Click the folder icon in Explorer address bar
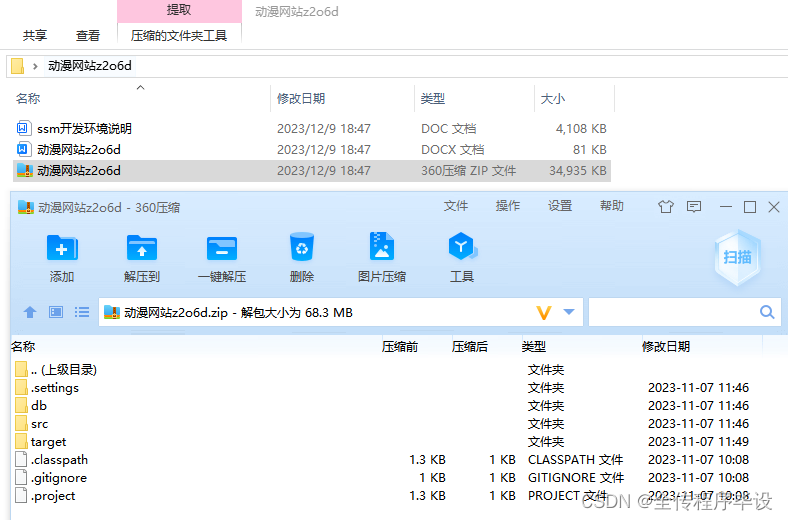This screenshot has width=788, height=520. [x=18, y=66]
